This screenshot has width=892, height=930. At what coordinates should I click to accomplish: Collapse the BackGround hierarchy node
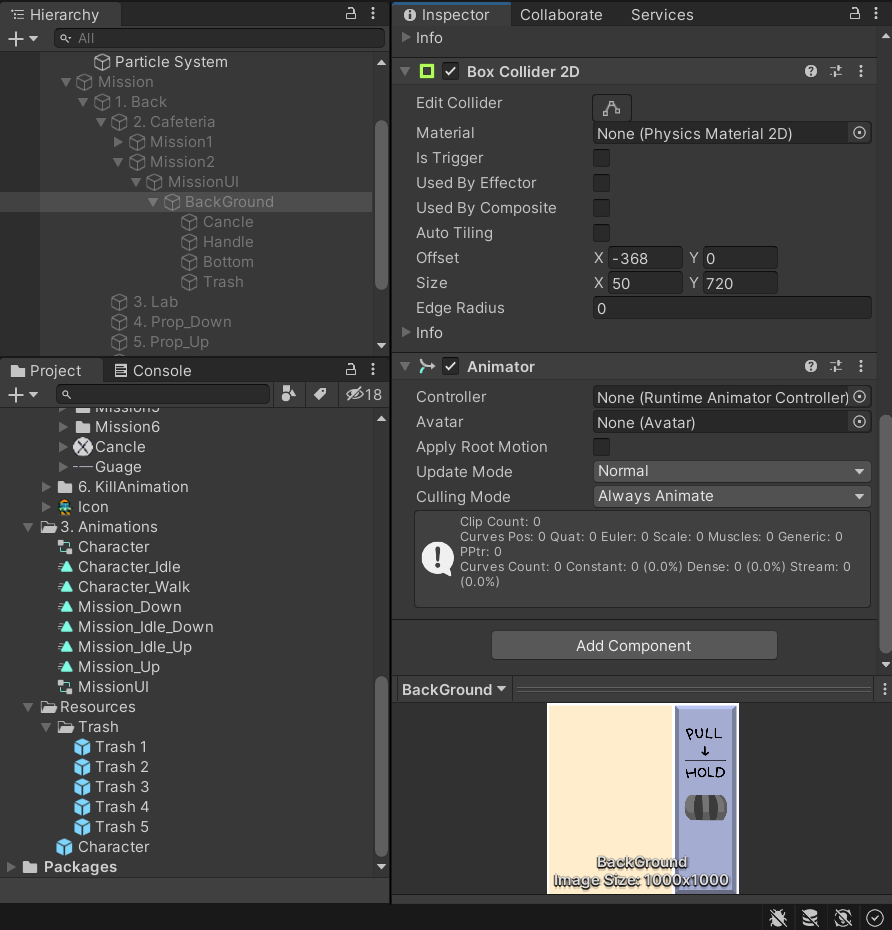(153, 202)
